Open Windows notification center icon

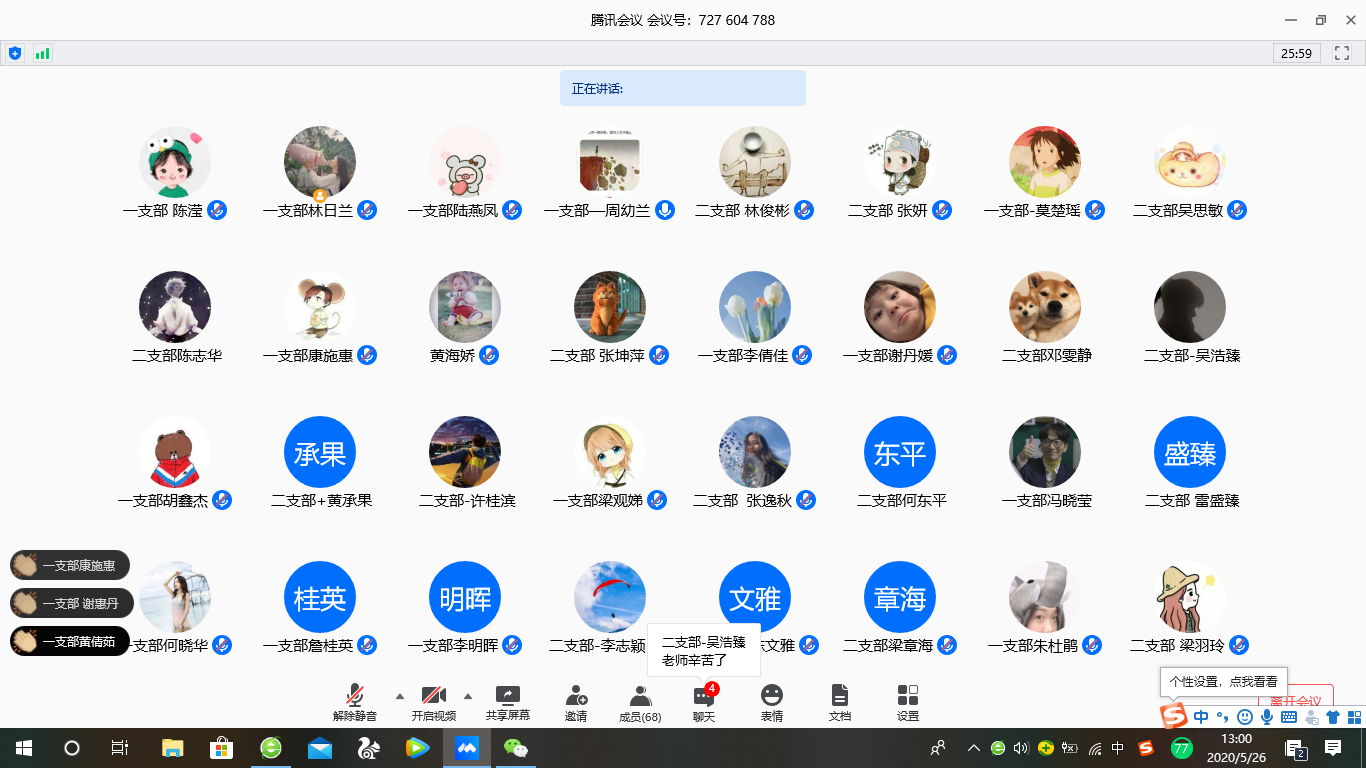1333,747
